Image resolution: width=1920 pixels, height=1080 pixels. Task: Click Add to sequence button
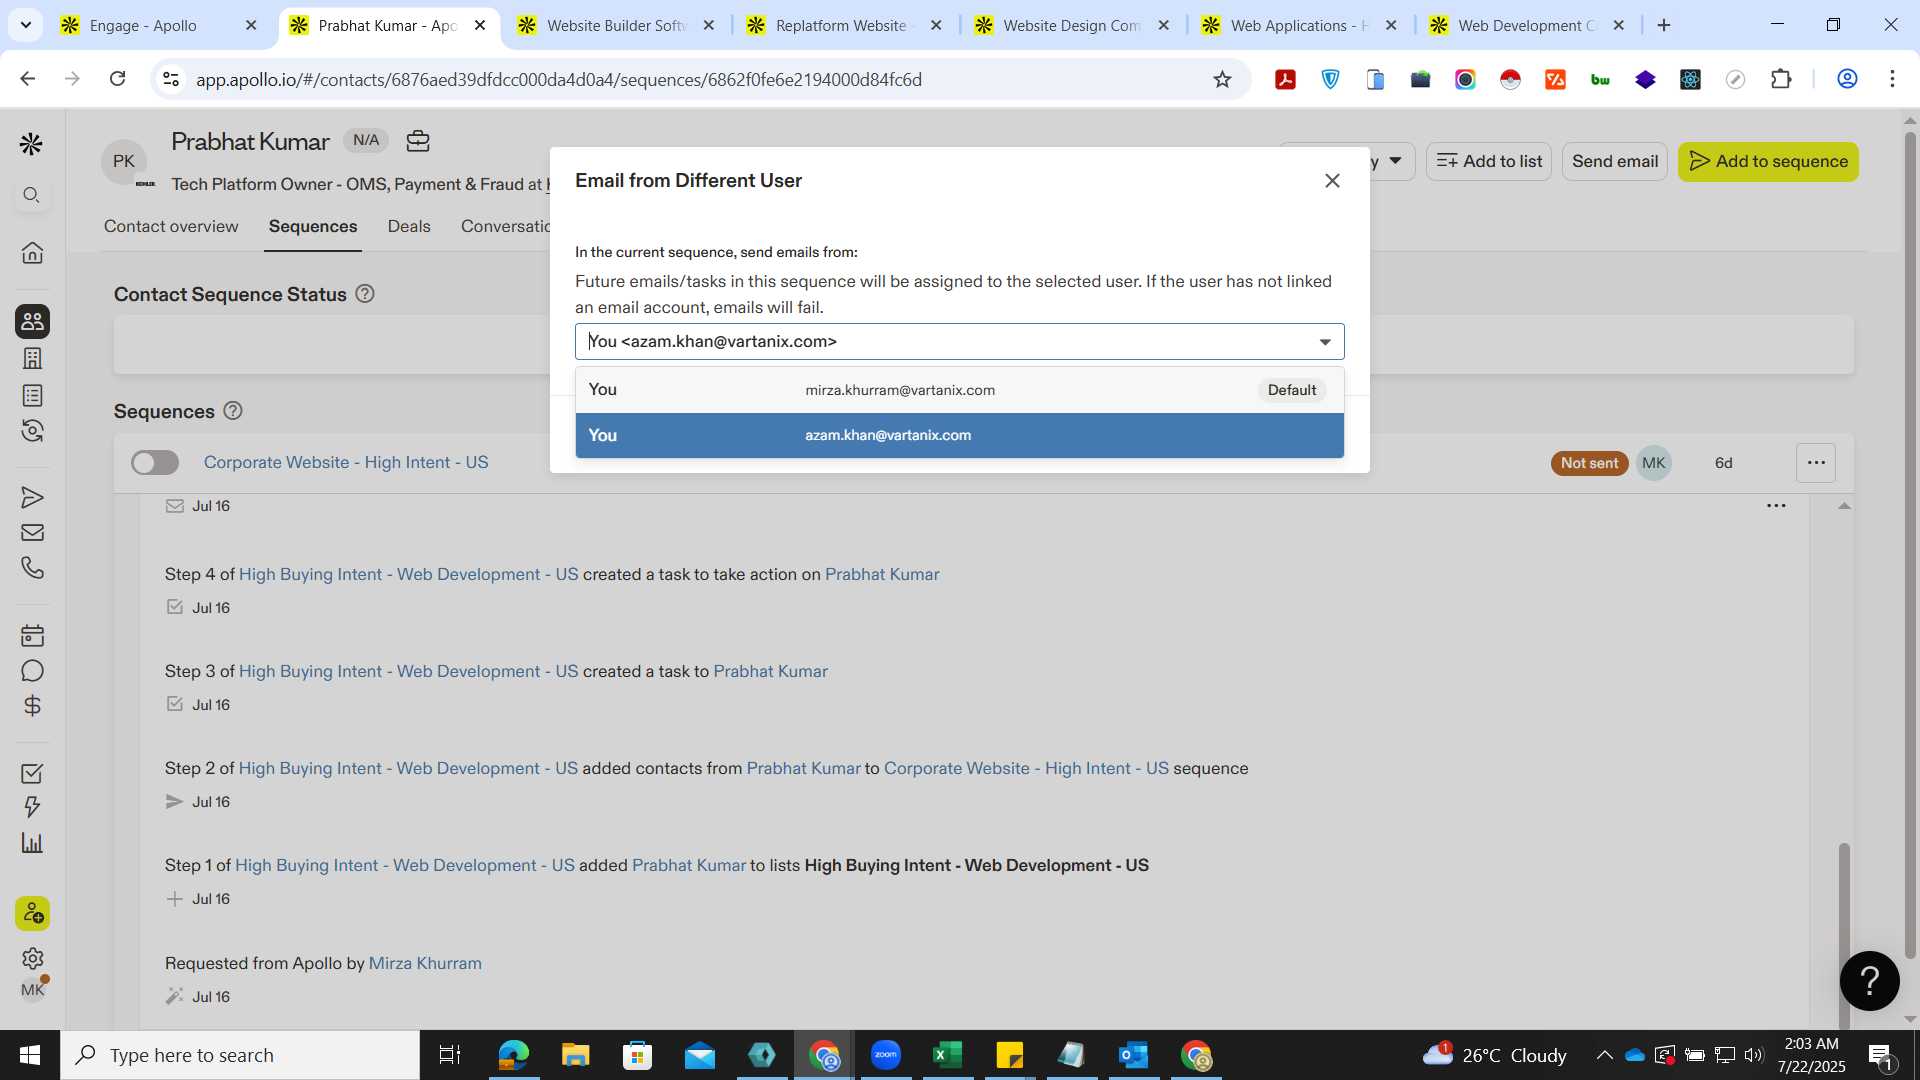pyautogui.click(x=1768, y=161)
